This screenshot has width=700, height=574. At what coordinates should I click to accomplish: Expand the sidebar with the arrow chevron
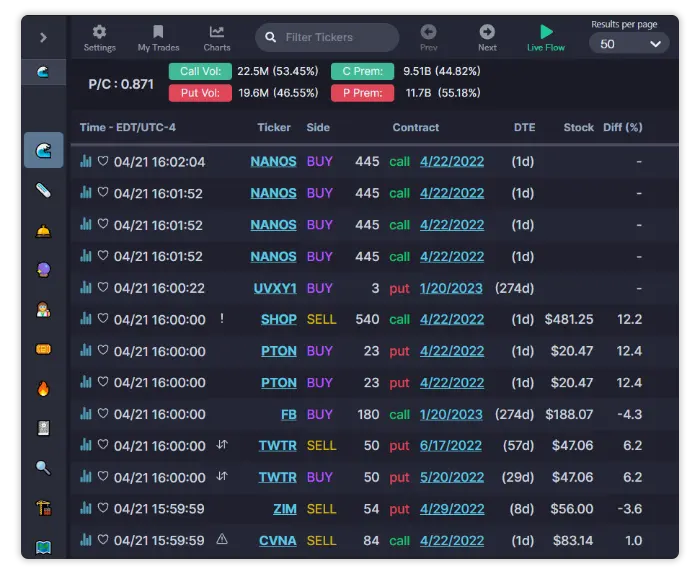tap(43, 37)
